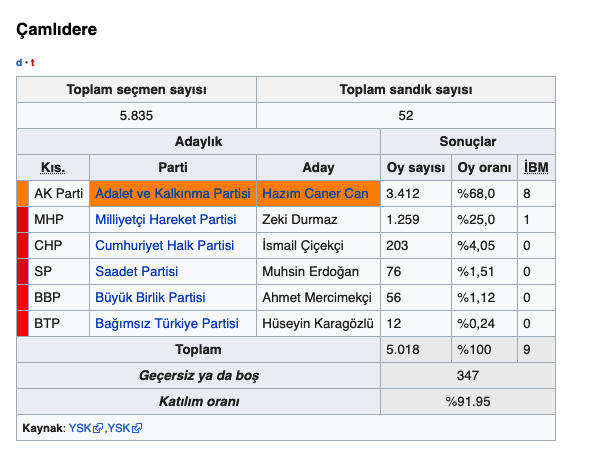Click the MHP row color swatch

tap(22, 219)
